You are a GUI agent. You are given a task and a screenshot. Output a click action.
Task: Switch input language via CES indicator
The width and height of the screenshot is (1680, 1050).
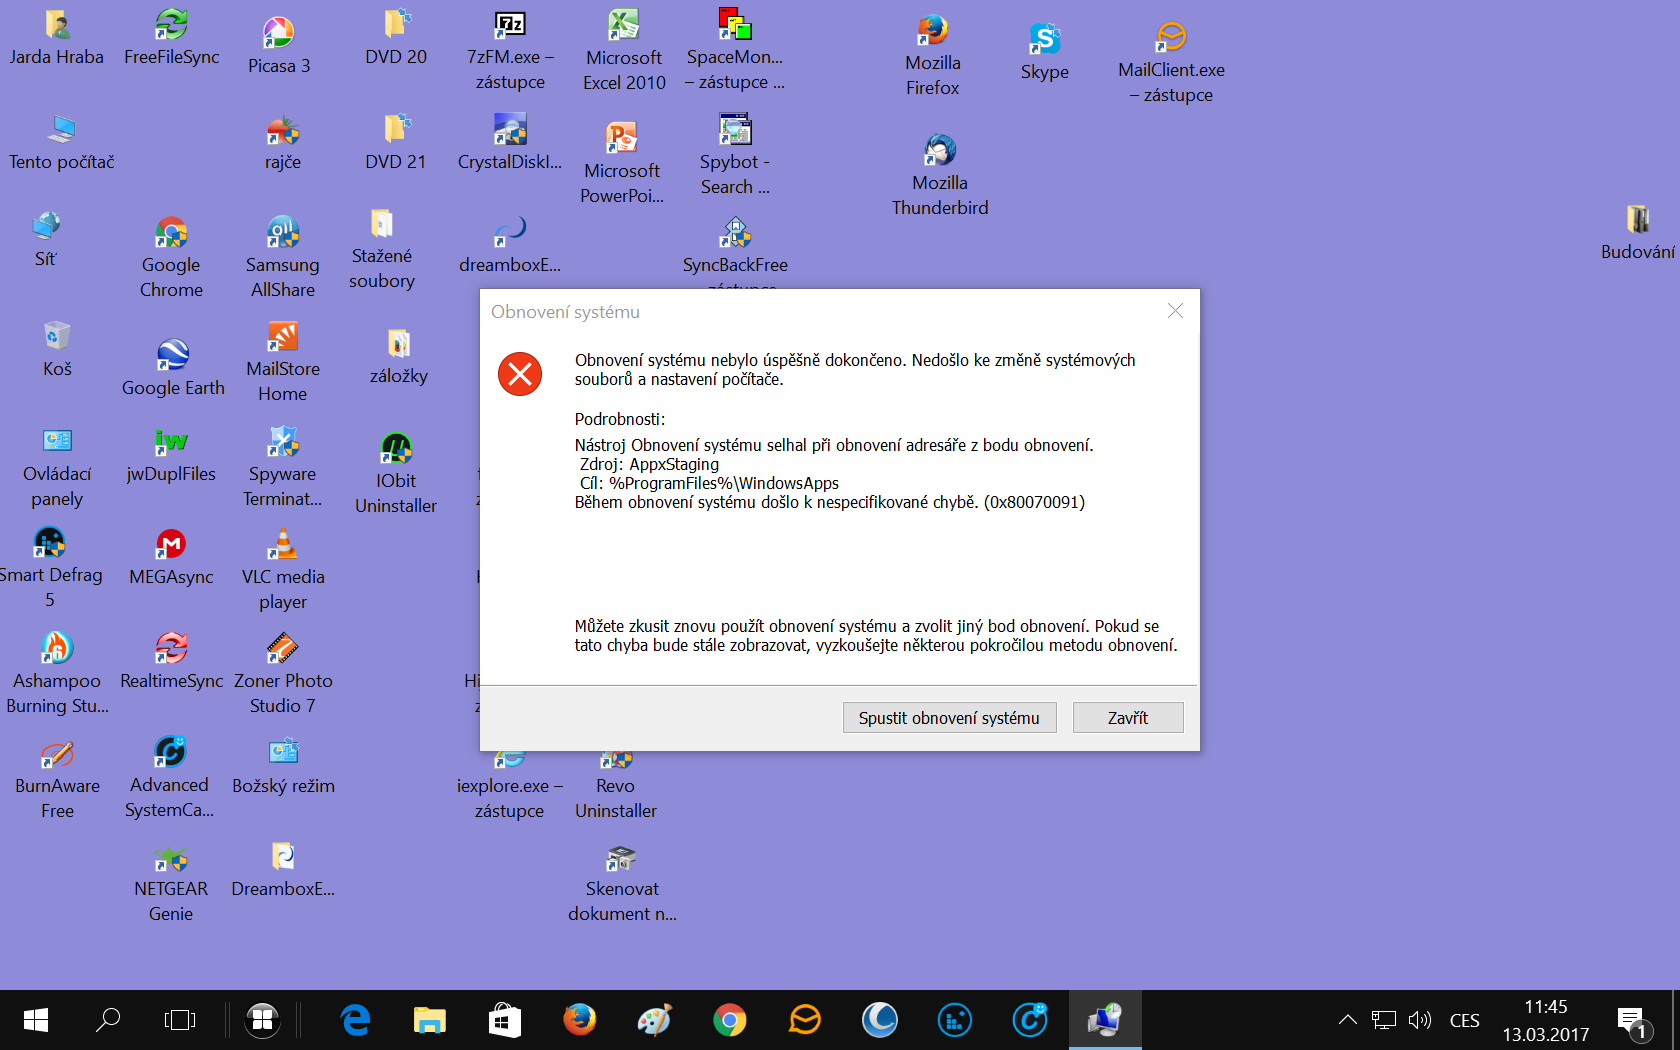click(x=1465, y=1020)
